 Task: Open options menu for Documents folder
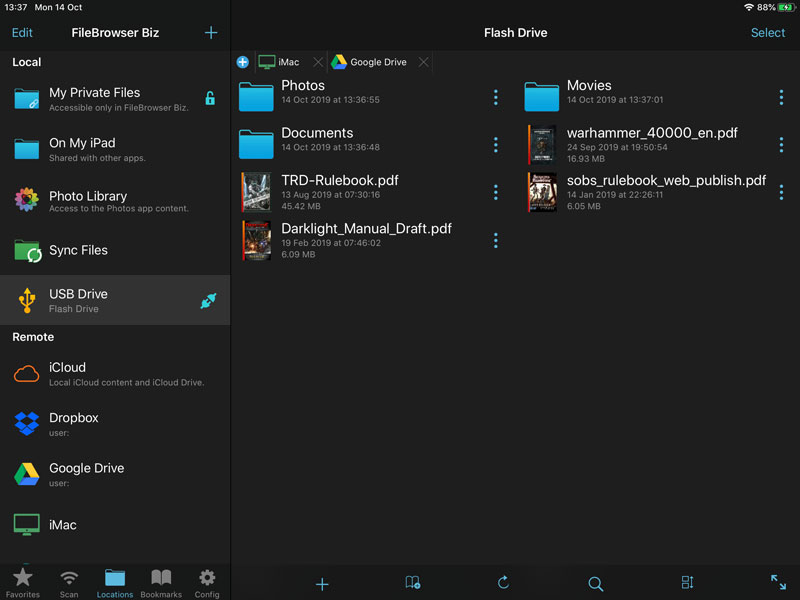point(495,145)
